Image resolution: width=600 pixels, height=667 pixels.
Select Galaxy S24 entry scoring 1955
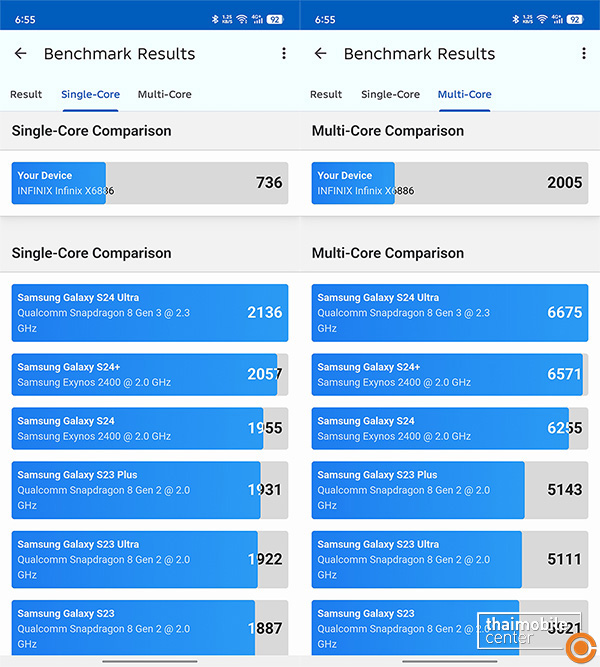click(x=150, y=428)
